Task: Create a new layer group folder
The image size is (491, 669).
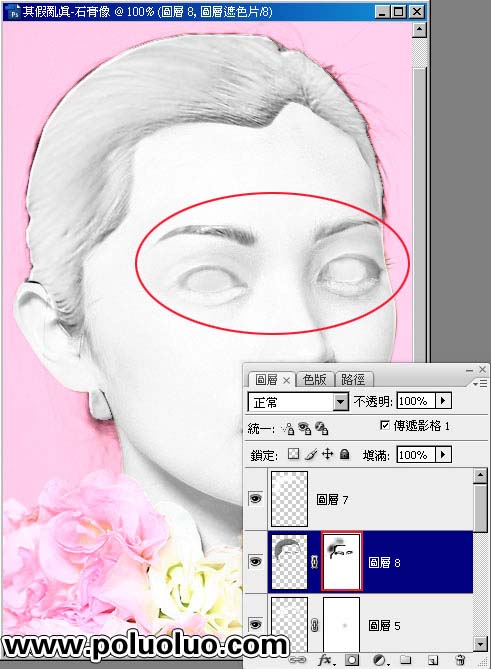Action: (406, 660)
